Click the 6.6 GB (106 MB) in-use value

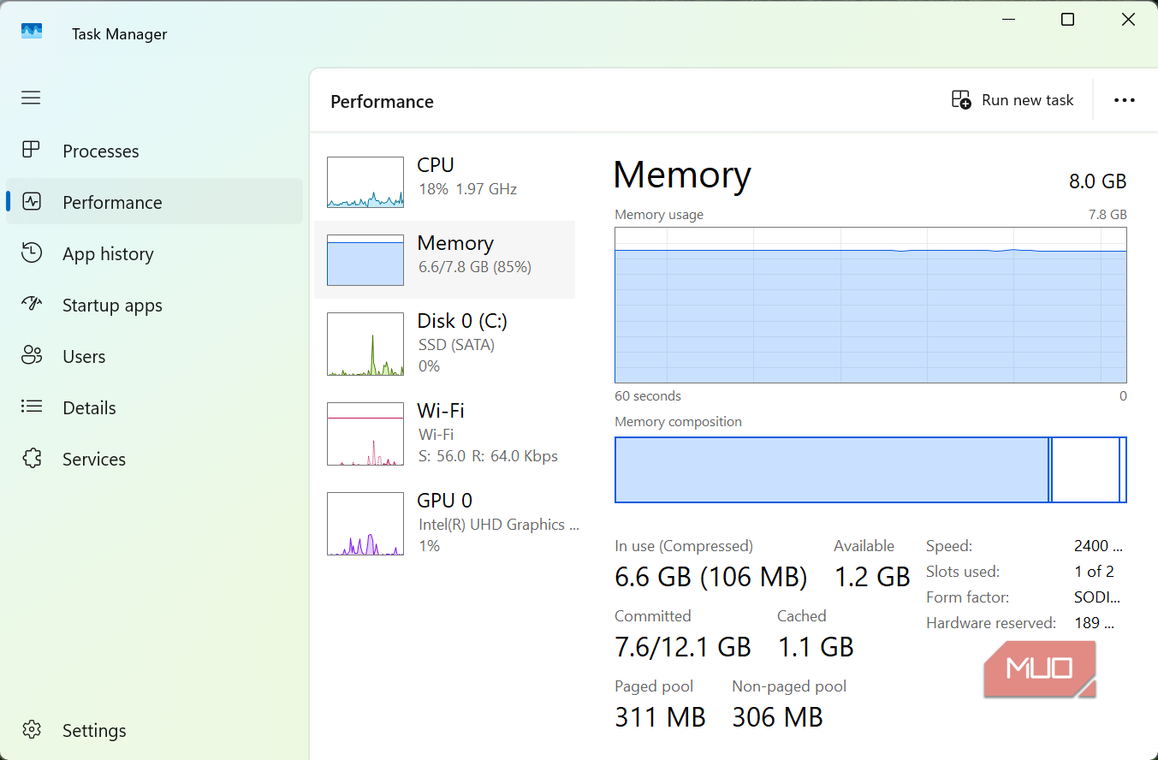(x=710, y=576)
